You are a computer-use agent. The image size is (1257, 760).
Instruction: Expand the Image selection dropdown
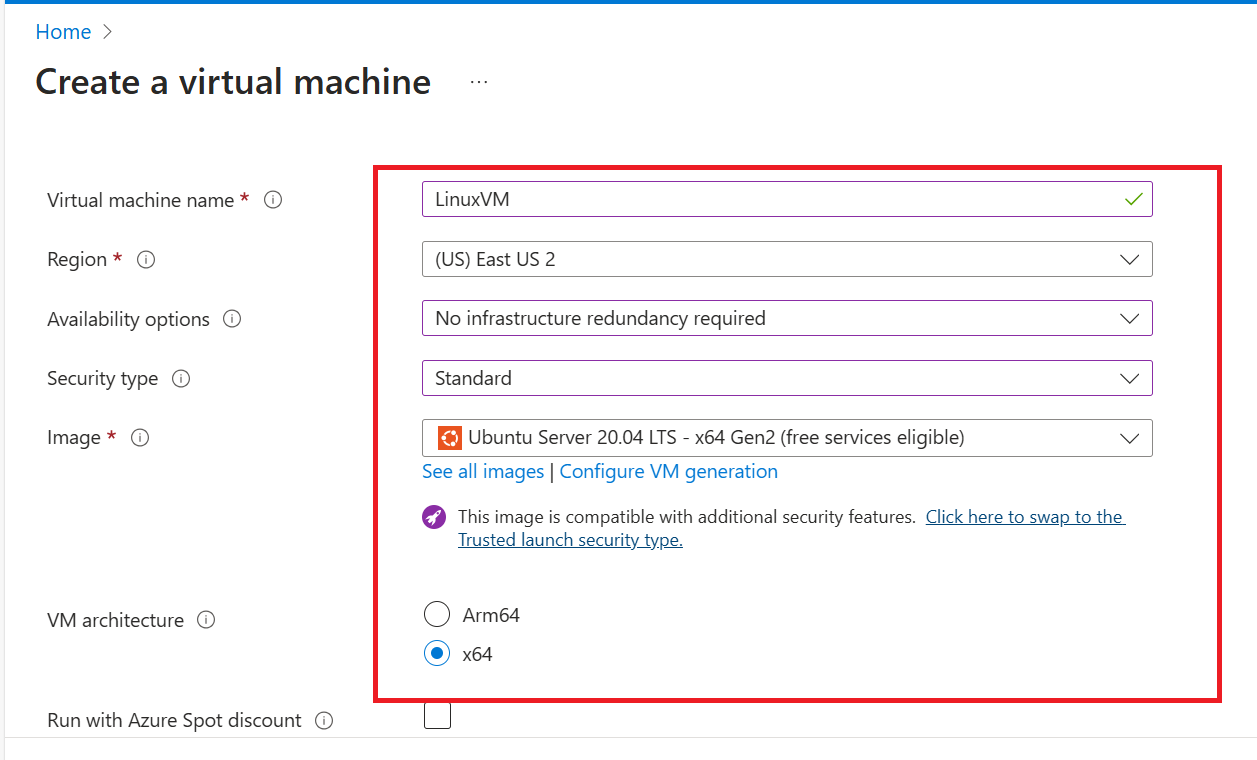click(x=786, y=438)
